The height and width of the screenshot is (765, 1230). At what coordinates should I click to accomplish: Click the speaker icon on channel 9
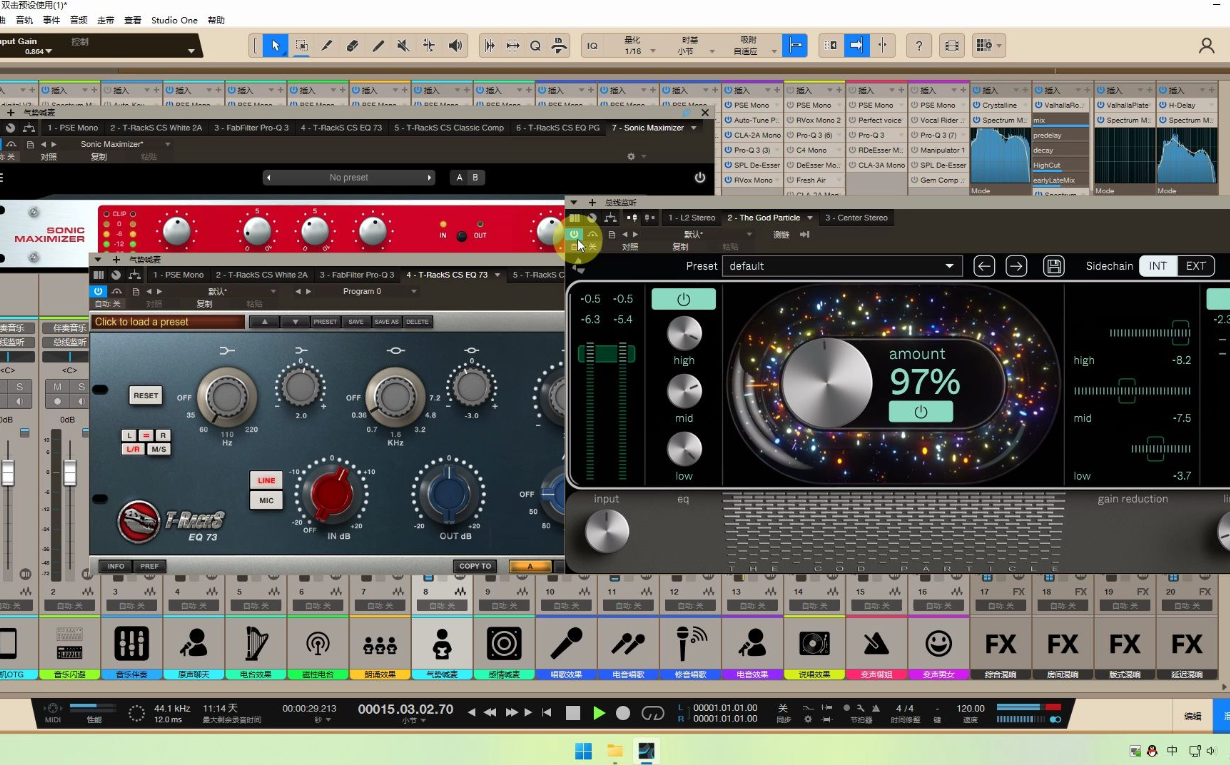tap(504, 642)
